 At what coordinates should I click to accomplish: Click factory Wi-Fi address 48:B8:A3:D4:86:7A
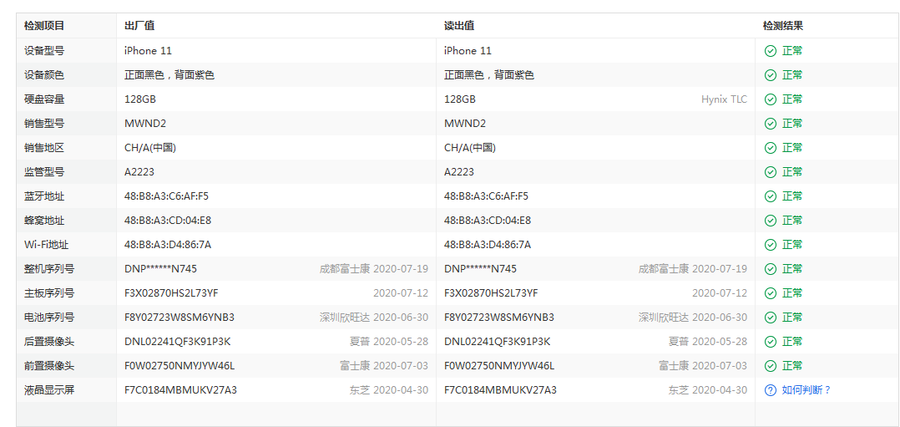coord(168,245)
